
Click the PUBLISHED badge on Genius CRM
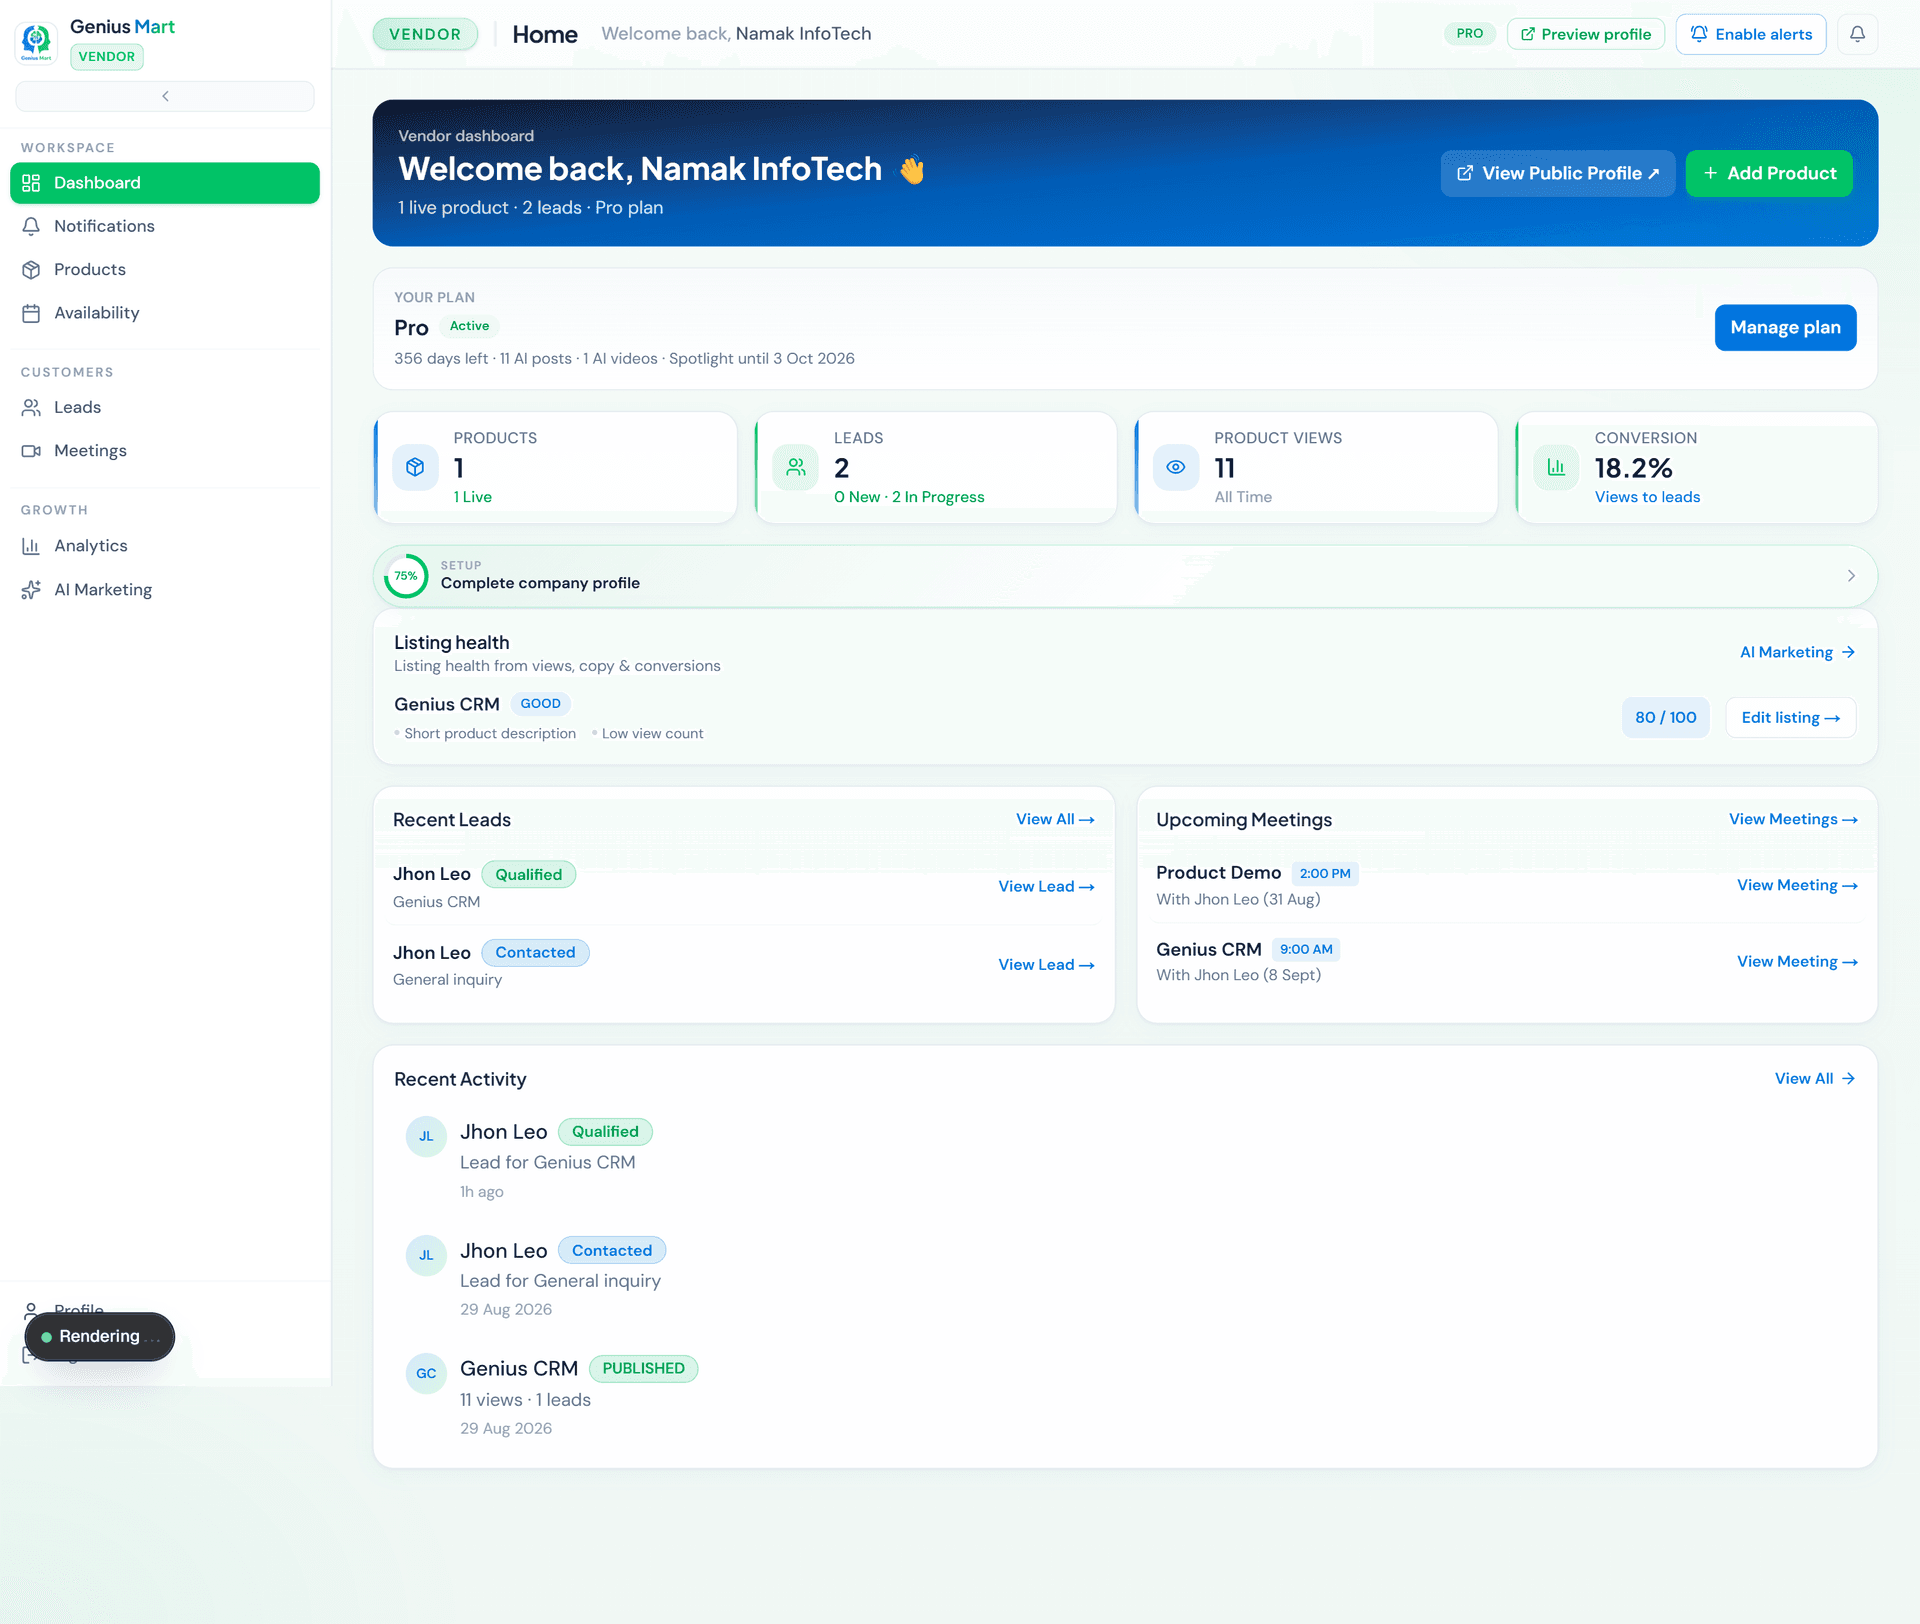coord(643,1369)
